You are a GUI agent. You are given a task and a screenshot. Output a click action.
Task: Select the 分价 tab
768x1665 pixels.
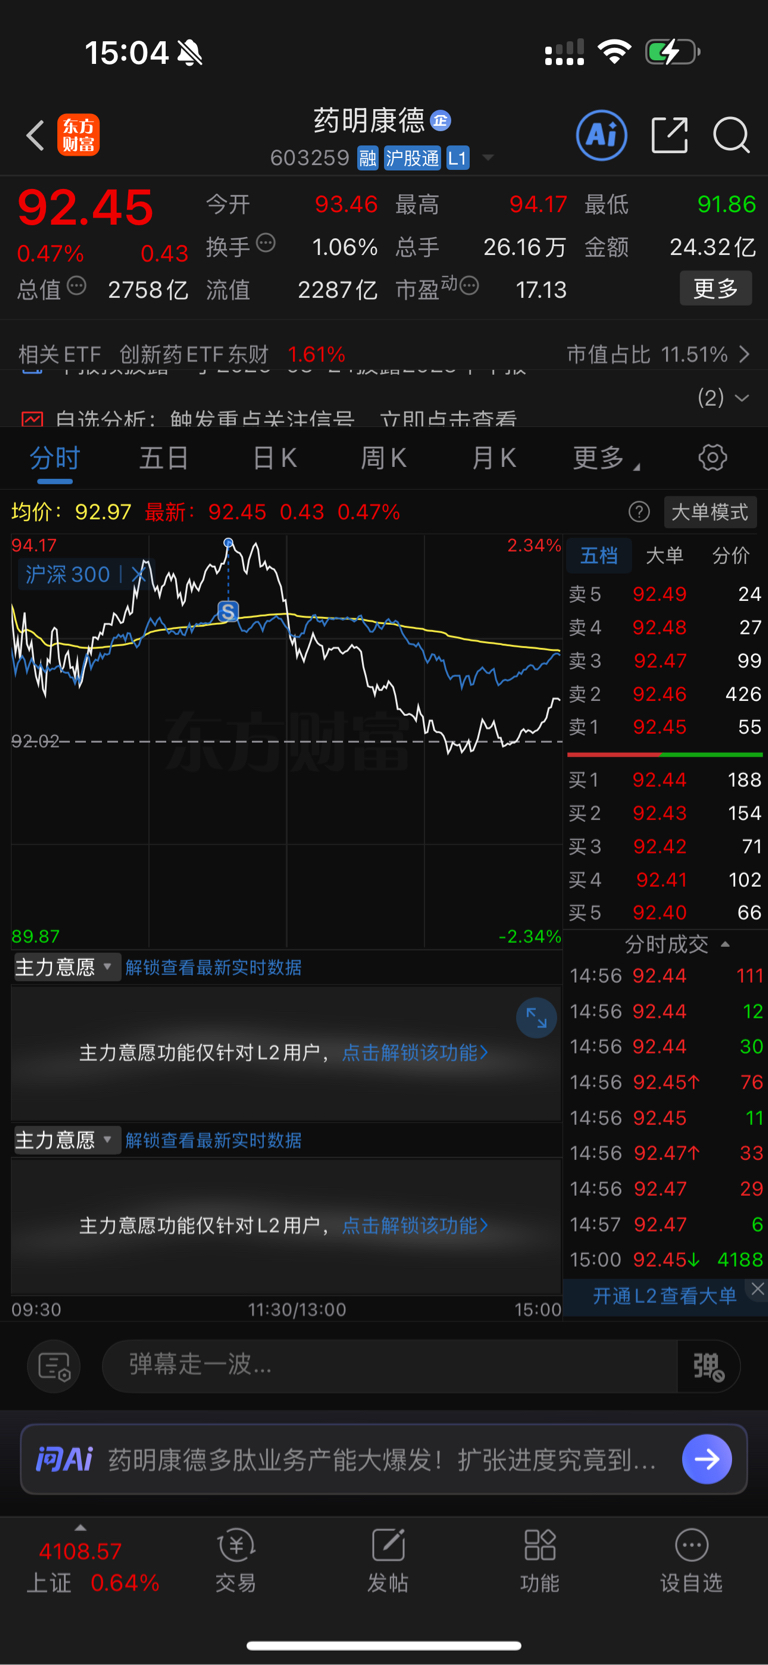[x=731, y=556]
